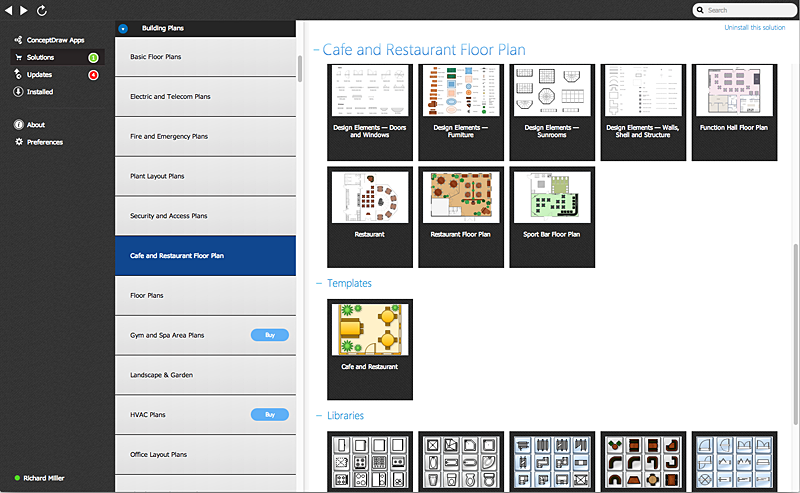Select Electric and Telecom Plans

(205, 96)
